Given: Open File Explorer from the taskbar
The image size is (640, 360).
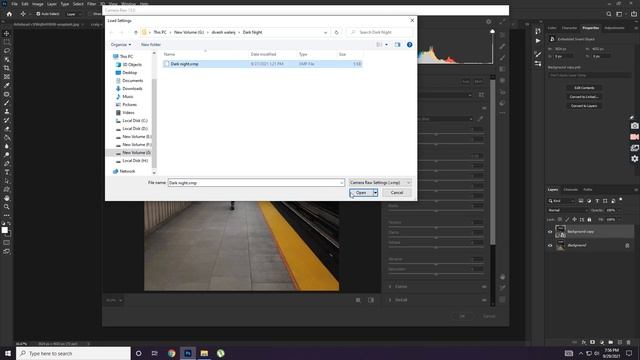Looking at the screenshot, I should coord(204,353).
